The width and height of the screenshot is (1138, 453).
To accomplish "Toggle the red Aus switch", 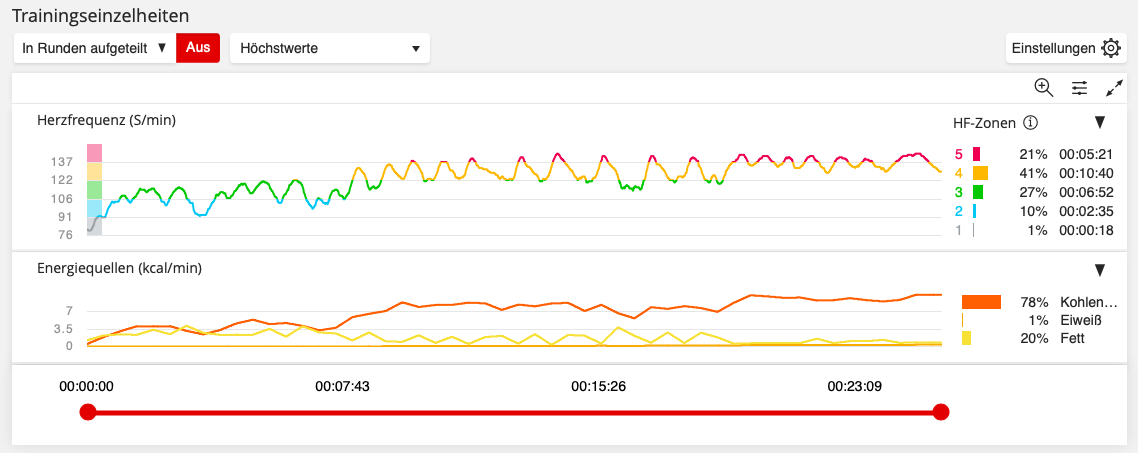I will click(198, 48).
